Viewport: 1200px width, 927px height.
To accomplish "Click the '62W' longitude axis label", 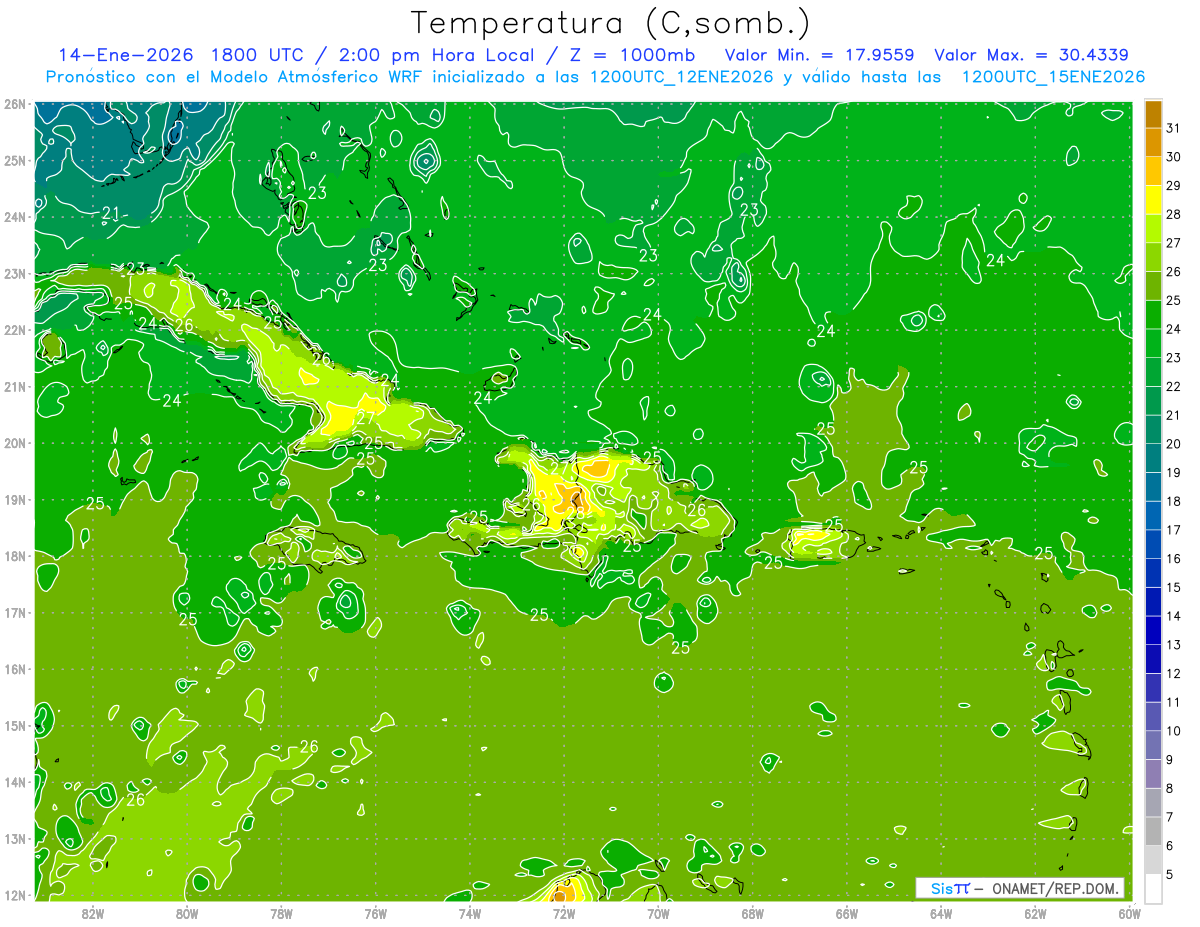I will click(1035, 914).
